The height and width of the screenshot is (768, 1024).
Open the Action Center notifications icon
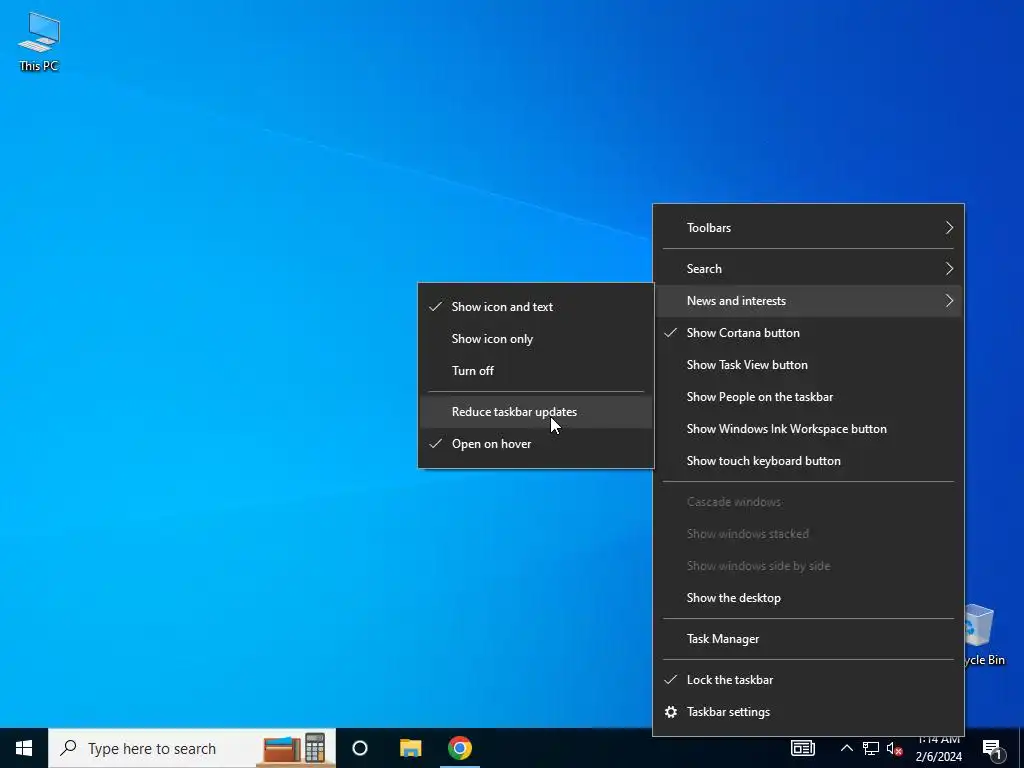[x=992, y=748]
